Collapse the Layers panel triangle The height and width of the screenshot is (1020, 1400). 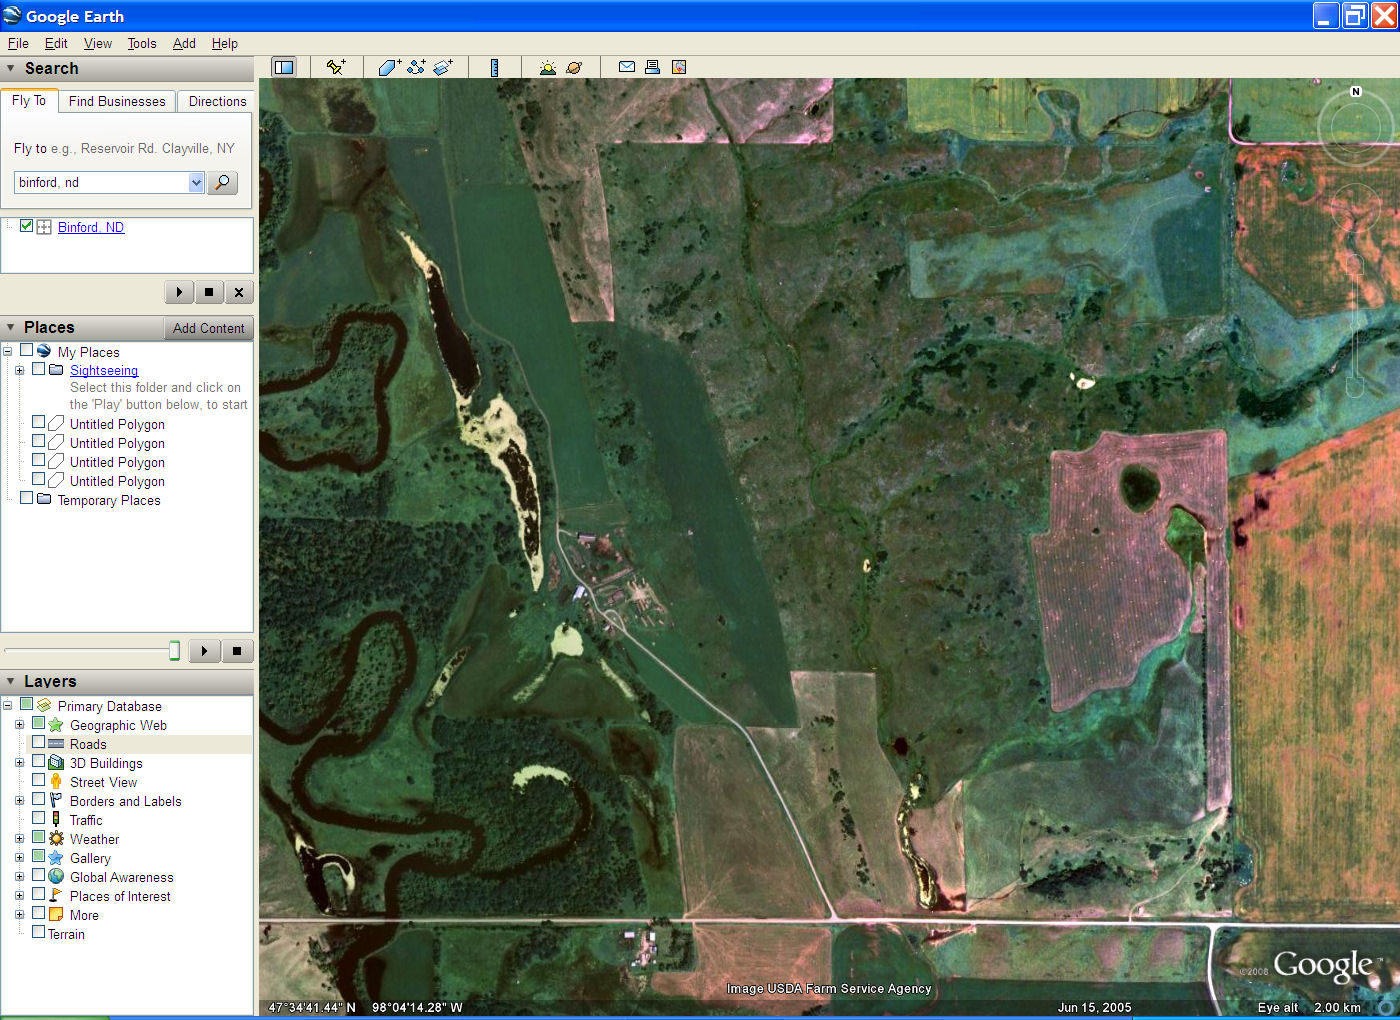11,681
